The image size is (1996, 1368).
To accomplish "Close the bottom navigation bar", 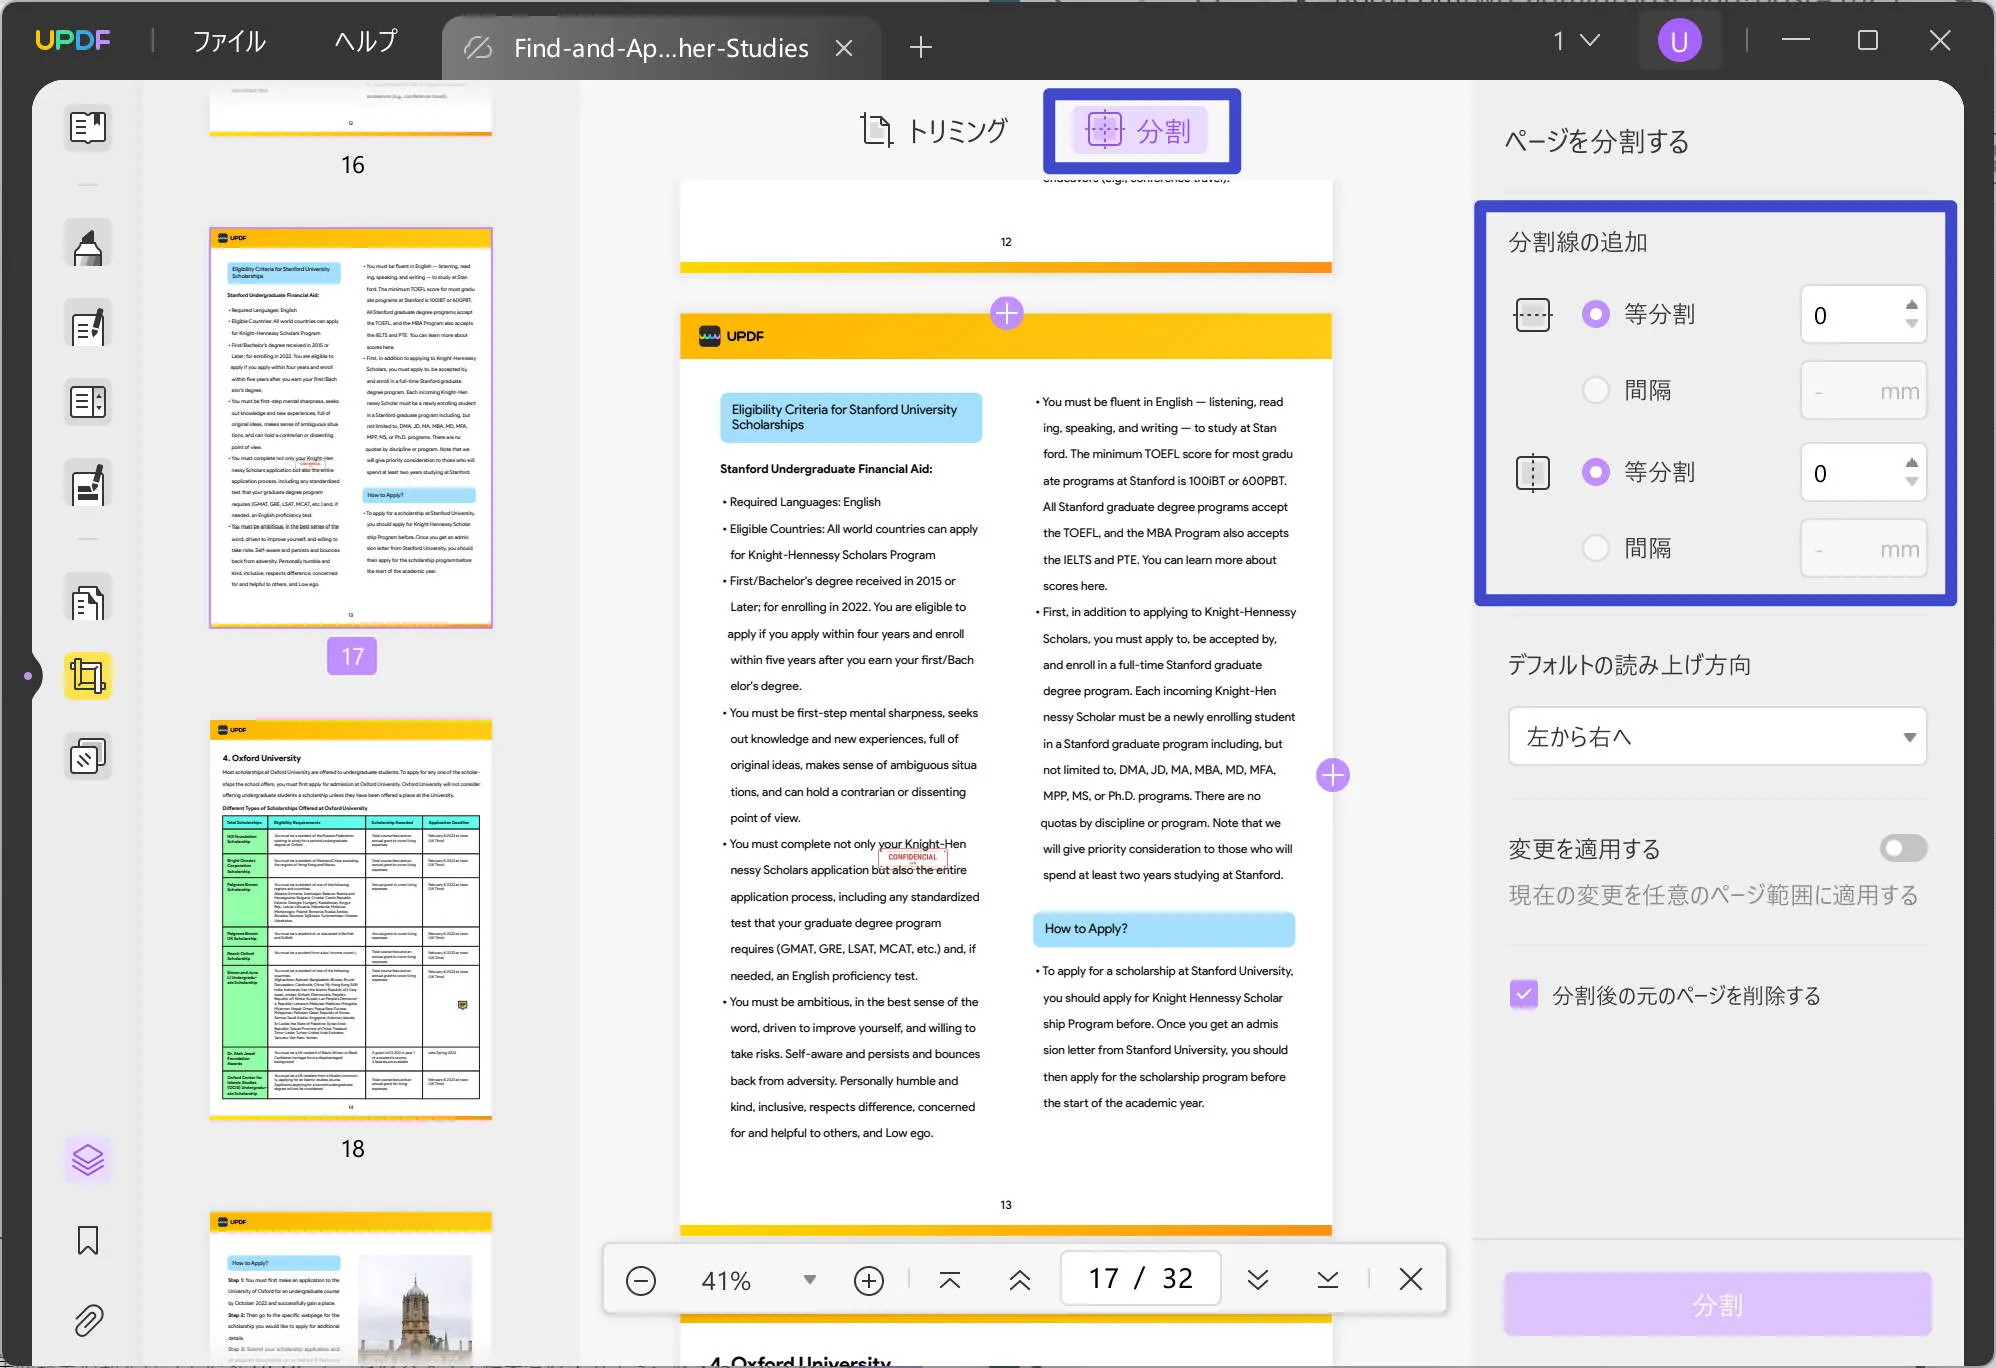I will click(1411, 1279).
